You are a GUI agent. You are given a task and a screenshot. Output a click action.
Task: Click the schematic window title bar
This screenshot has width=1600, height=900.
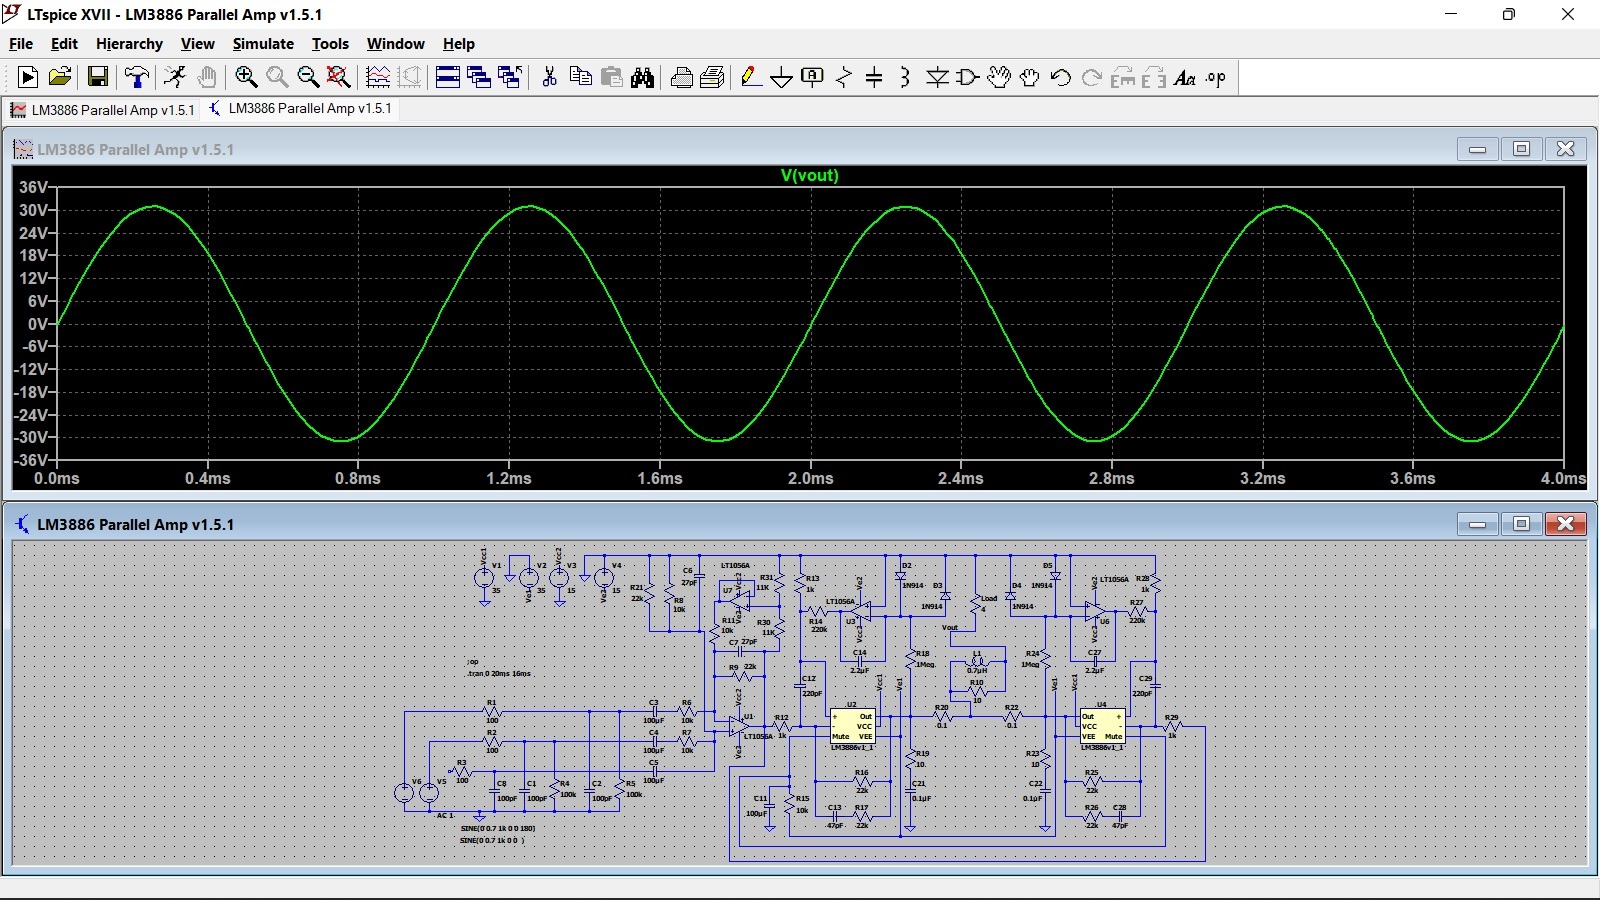pos(800,524)
